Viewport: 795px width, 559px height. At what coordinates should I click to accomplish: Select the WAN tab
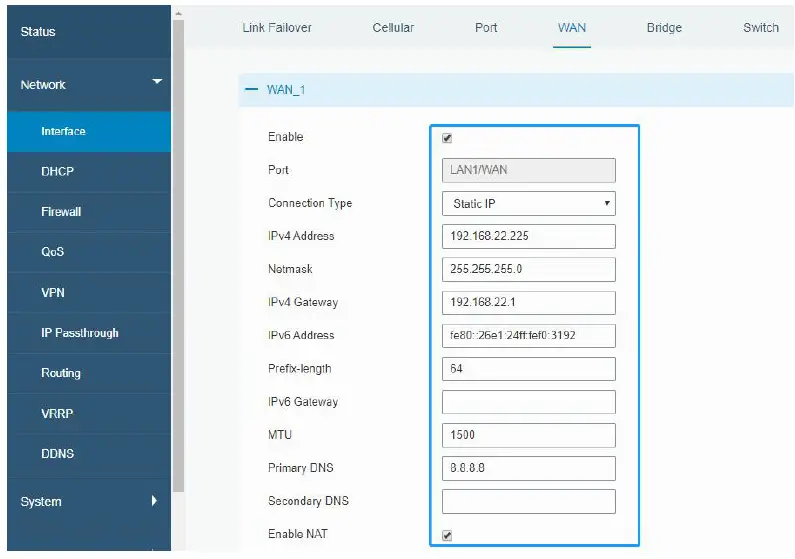click(x=572, y=28)
